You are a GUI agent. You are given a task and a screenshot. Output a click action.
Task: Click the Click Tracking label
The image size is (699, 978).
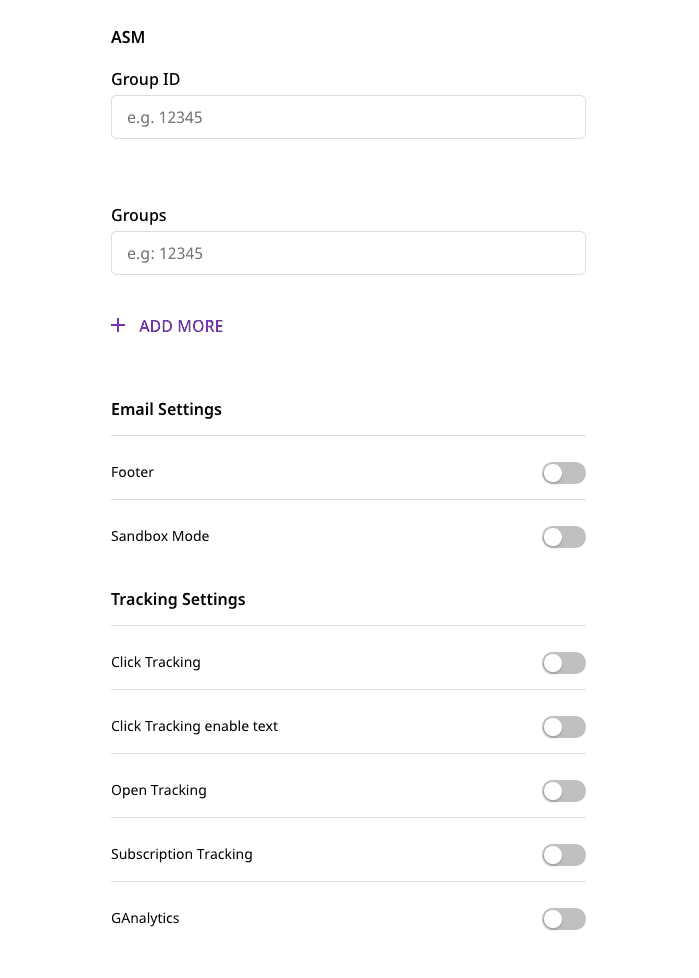pos(155,661)
